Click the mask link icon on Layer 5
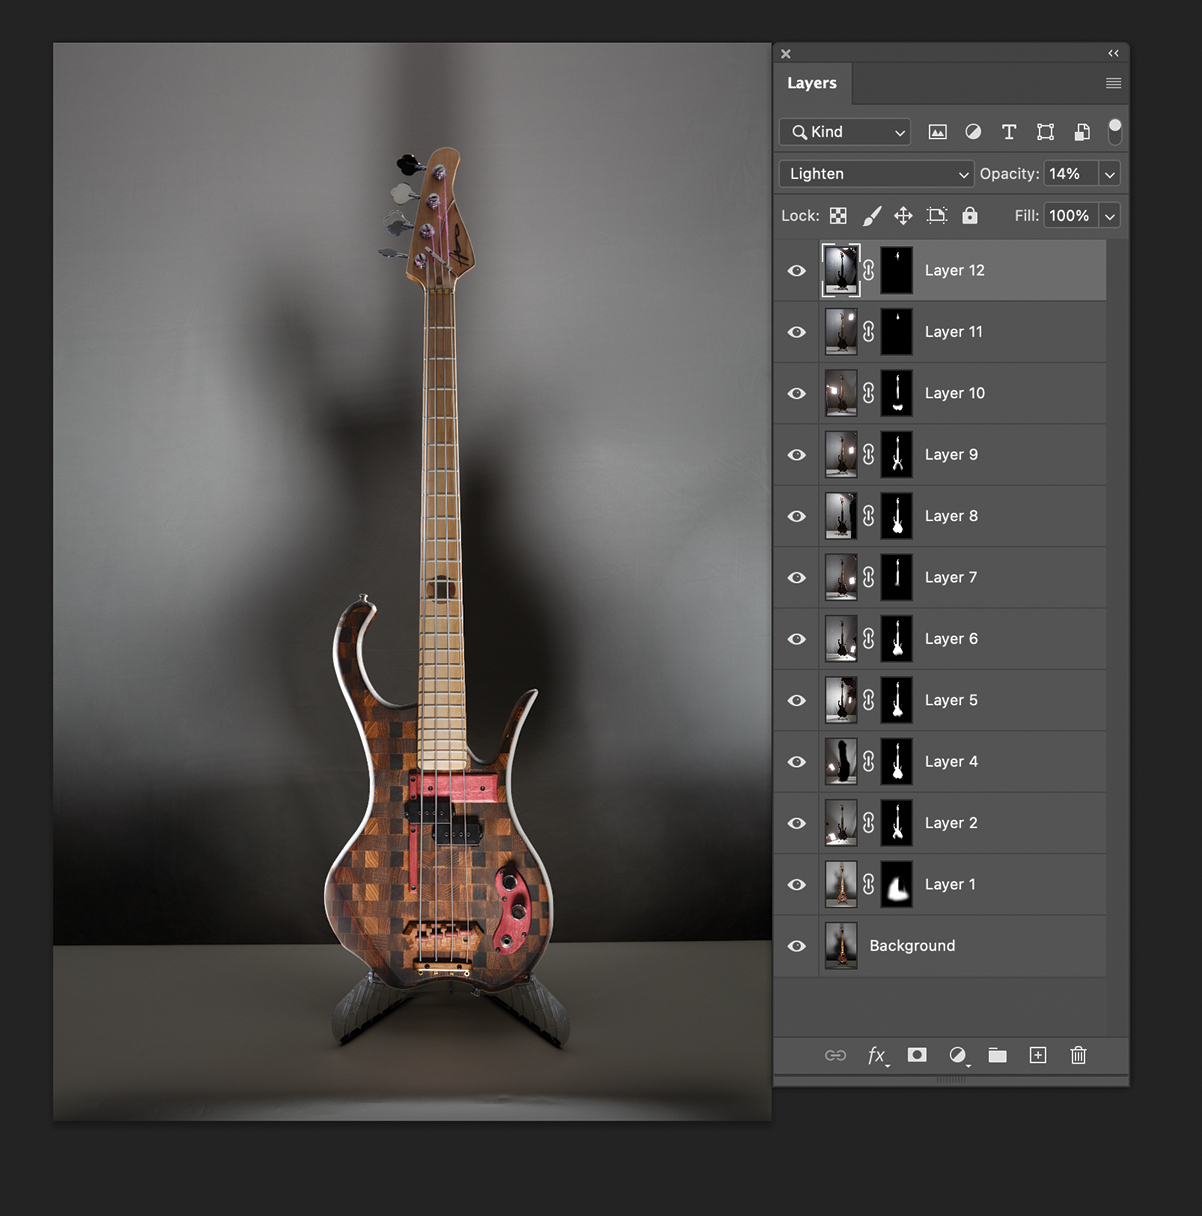 tap(869, 700)
